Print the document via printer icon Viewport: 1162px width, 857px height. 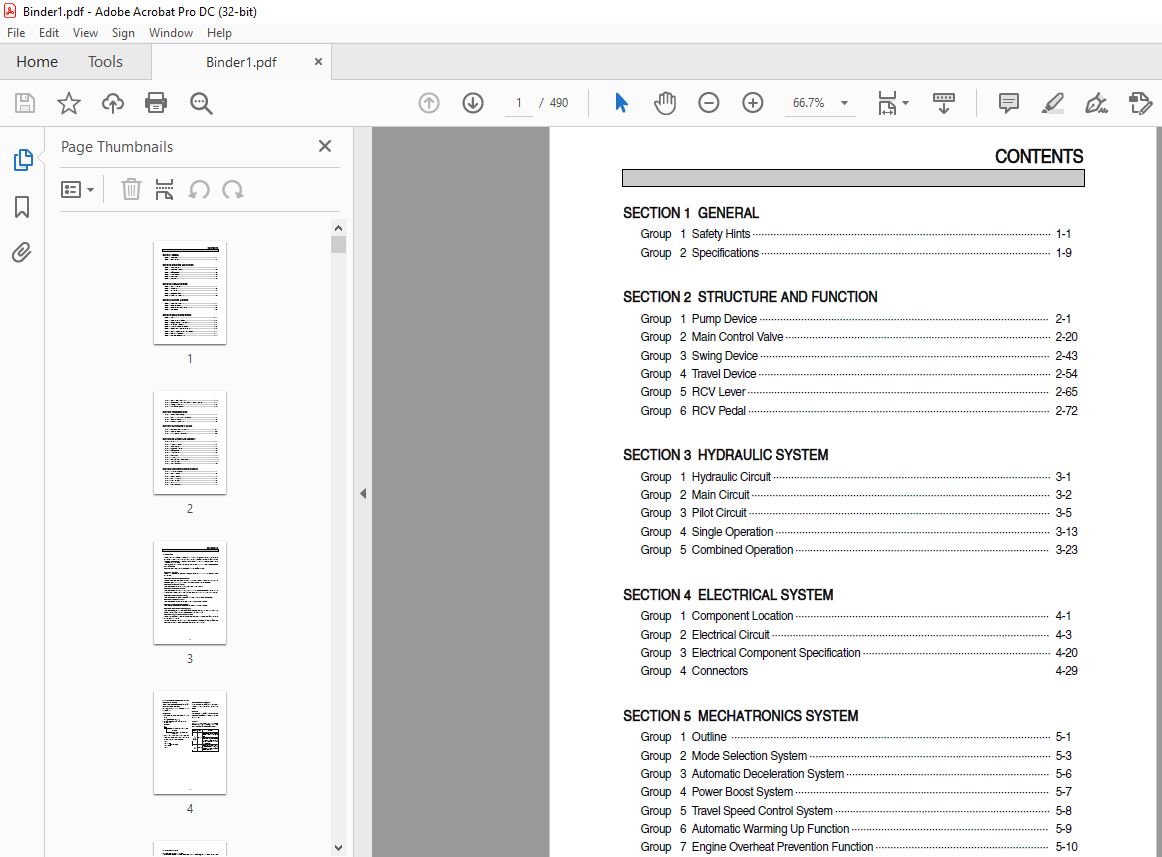pyautogui.click(x=156, y=103)
